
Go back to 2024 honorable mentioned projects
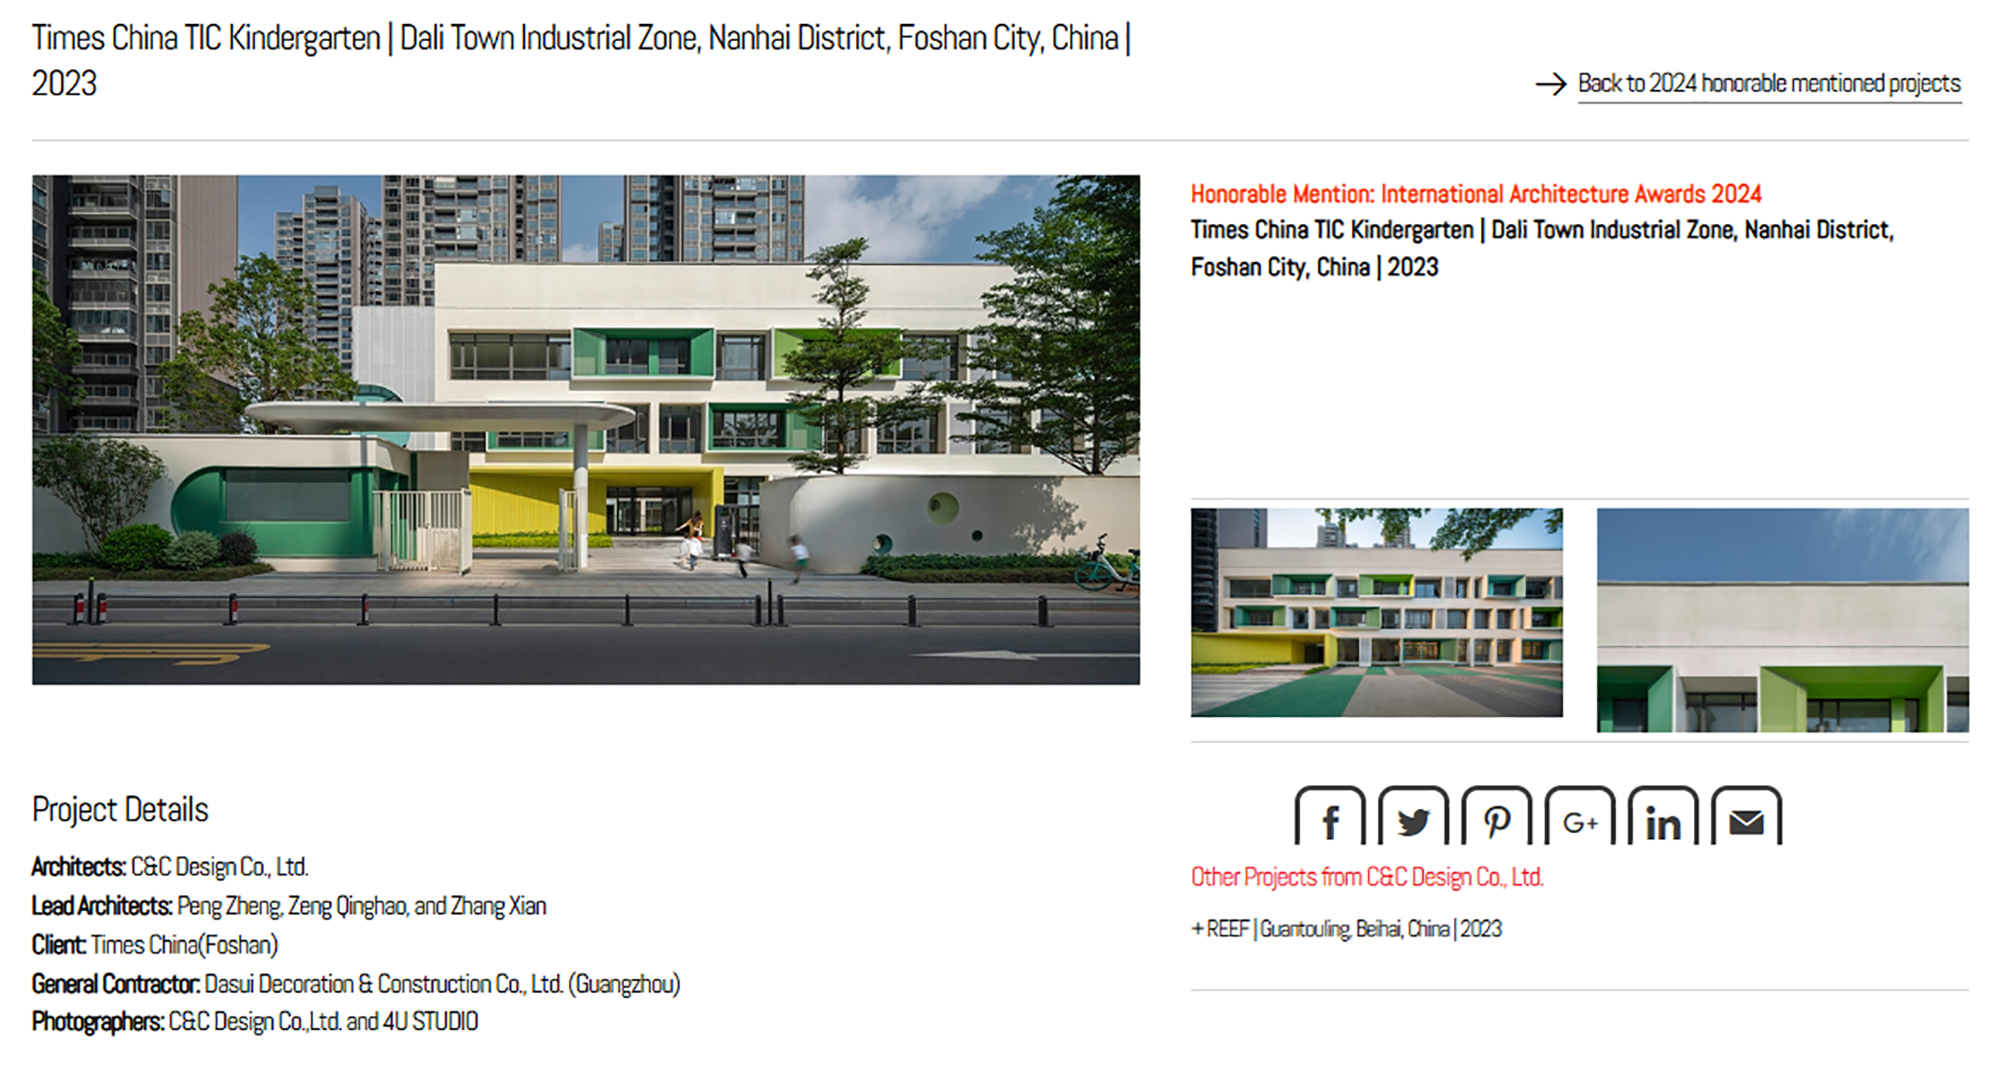tap(1769, 84)
